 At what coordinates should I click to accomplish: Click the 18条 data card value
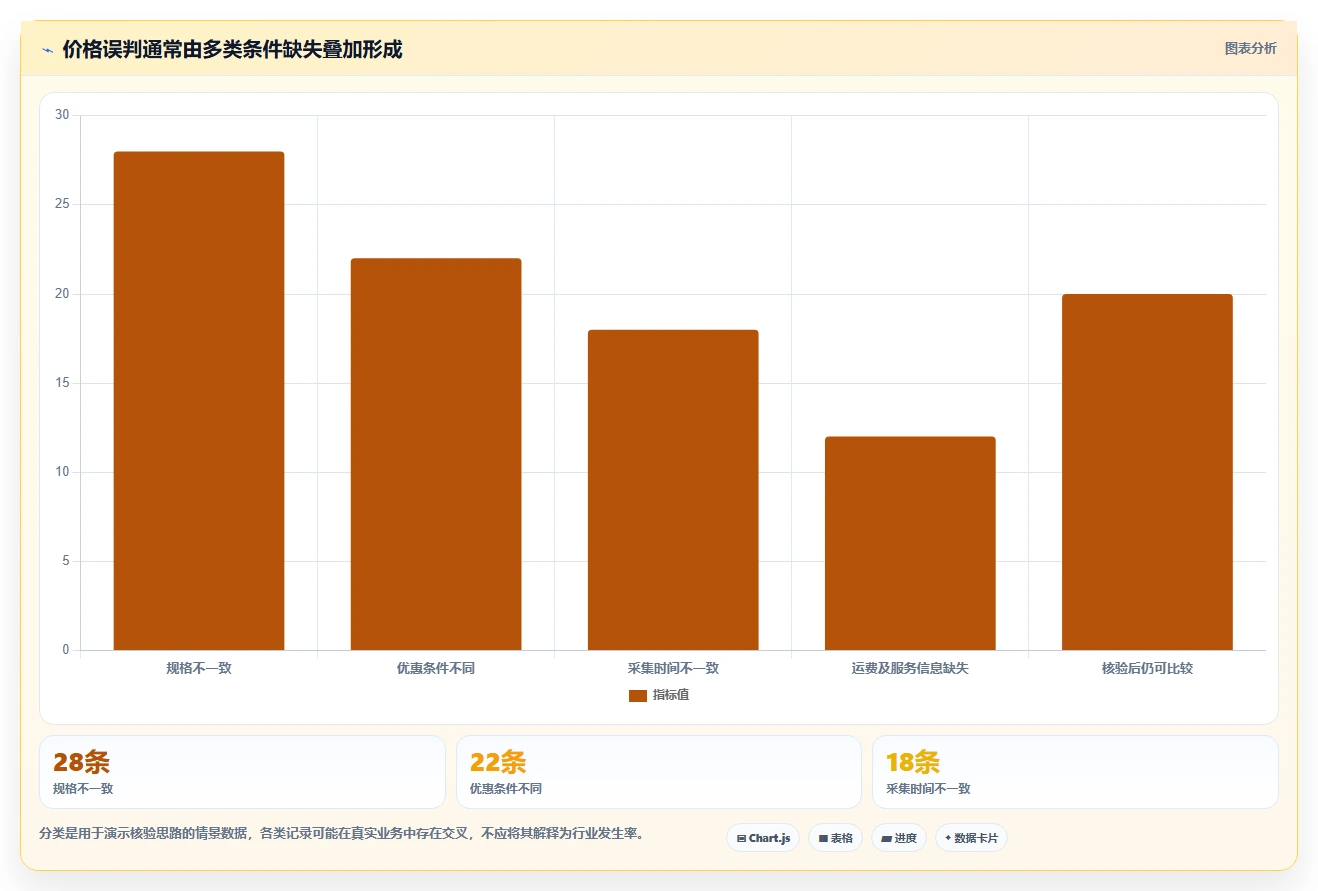pos(913,762)
